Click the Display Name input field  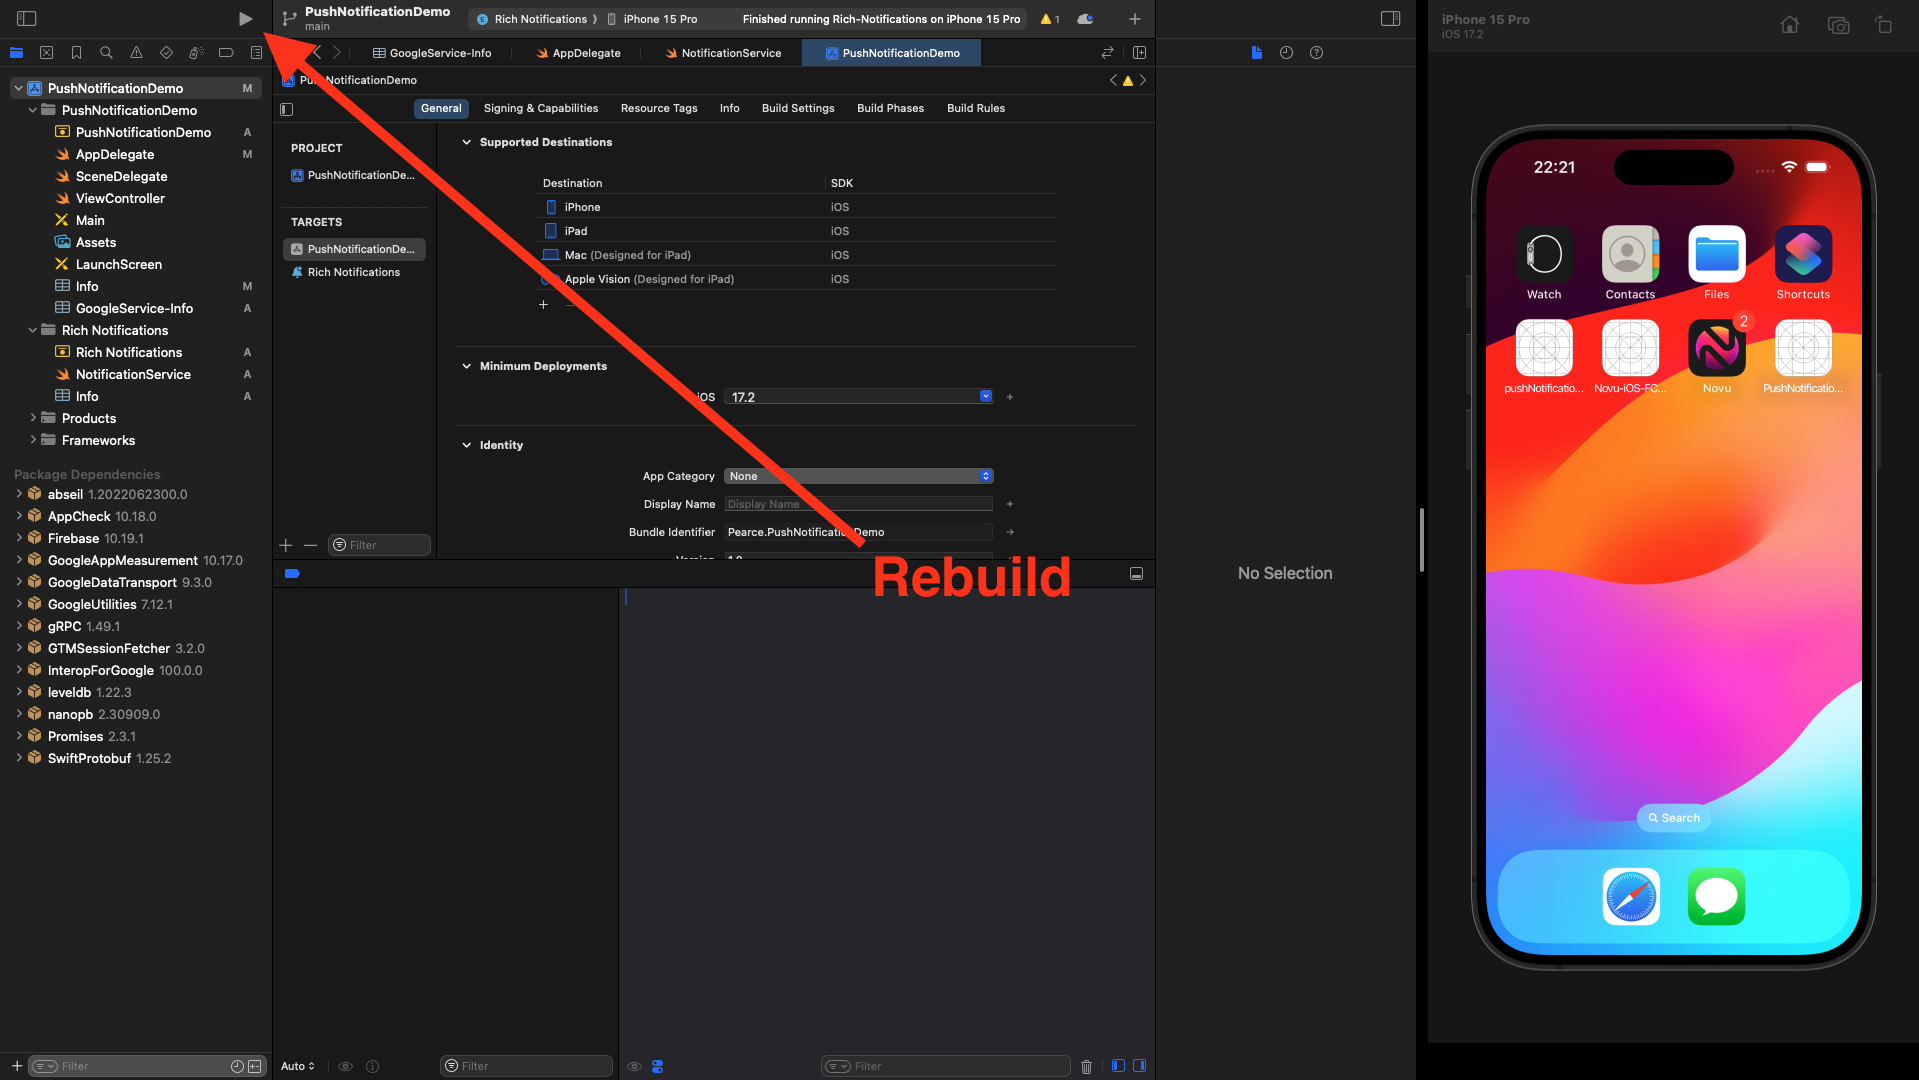859,504
